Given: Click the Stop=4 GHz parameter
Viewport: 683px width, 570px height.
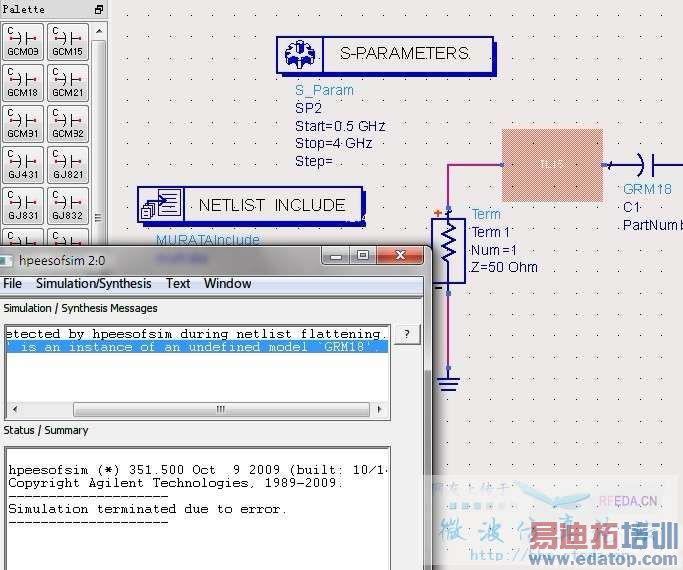Looking at the screenshot, I should [334, 143].
